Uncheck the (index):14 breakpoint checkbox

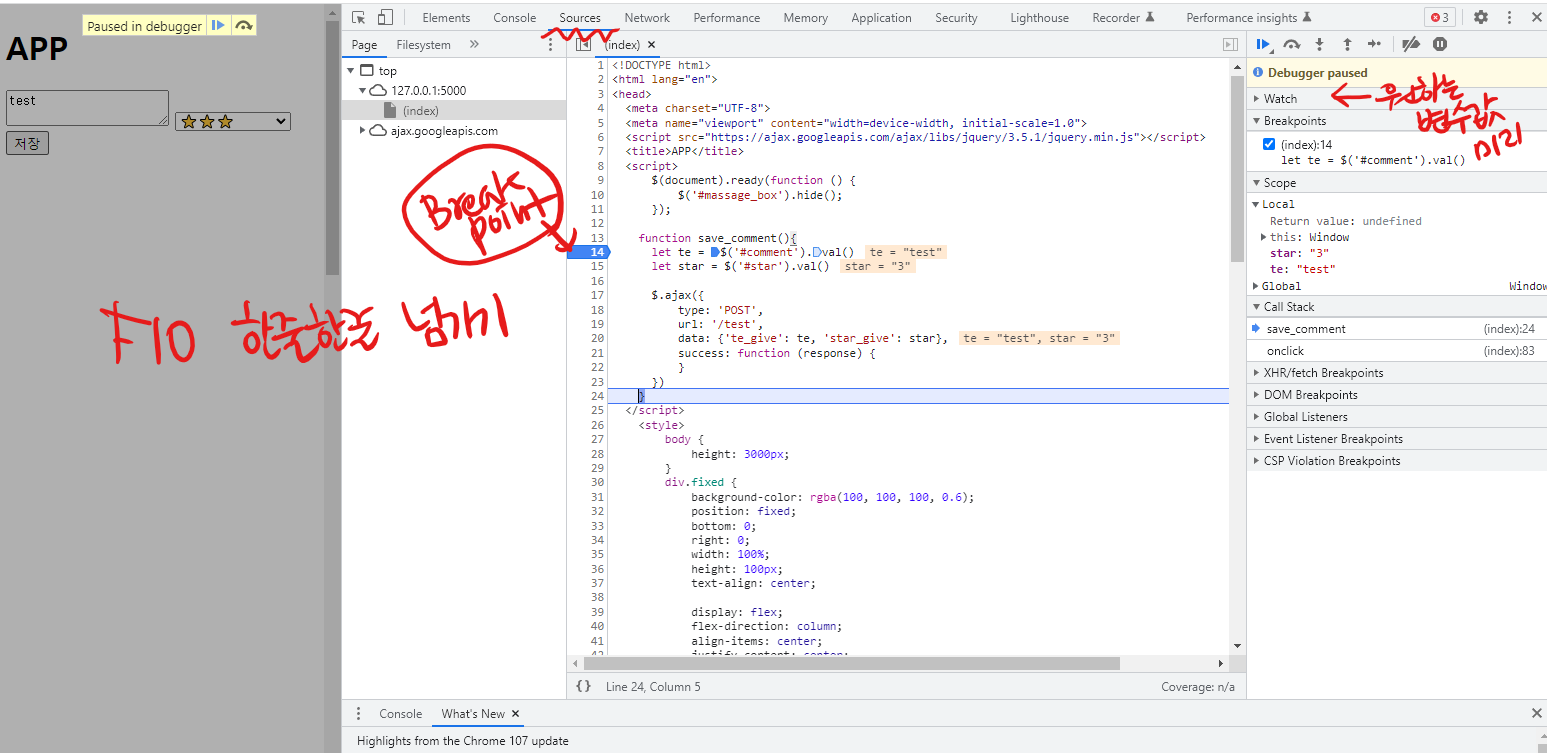(1269, 145)
